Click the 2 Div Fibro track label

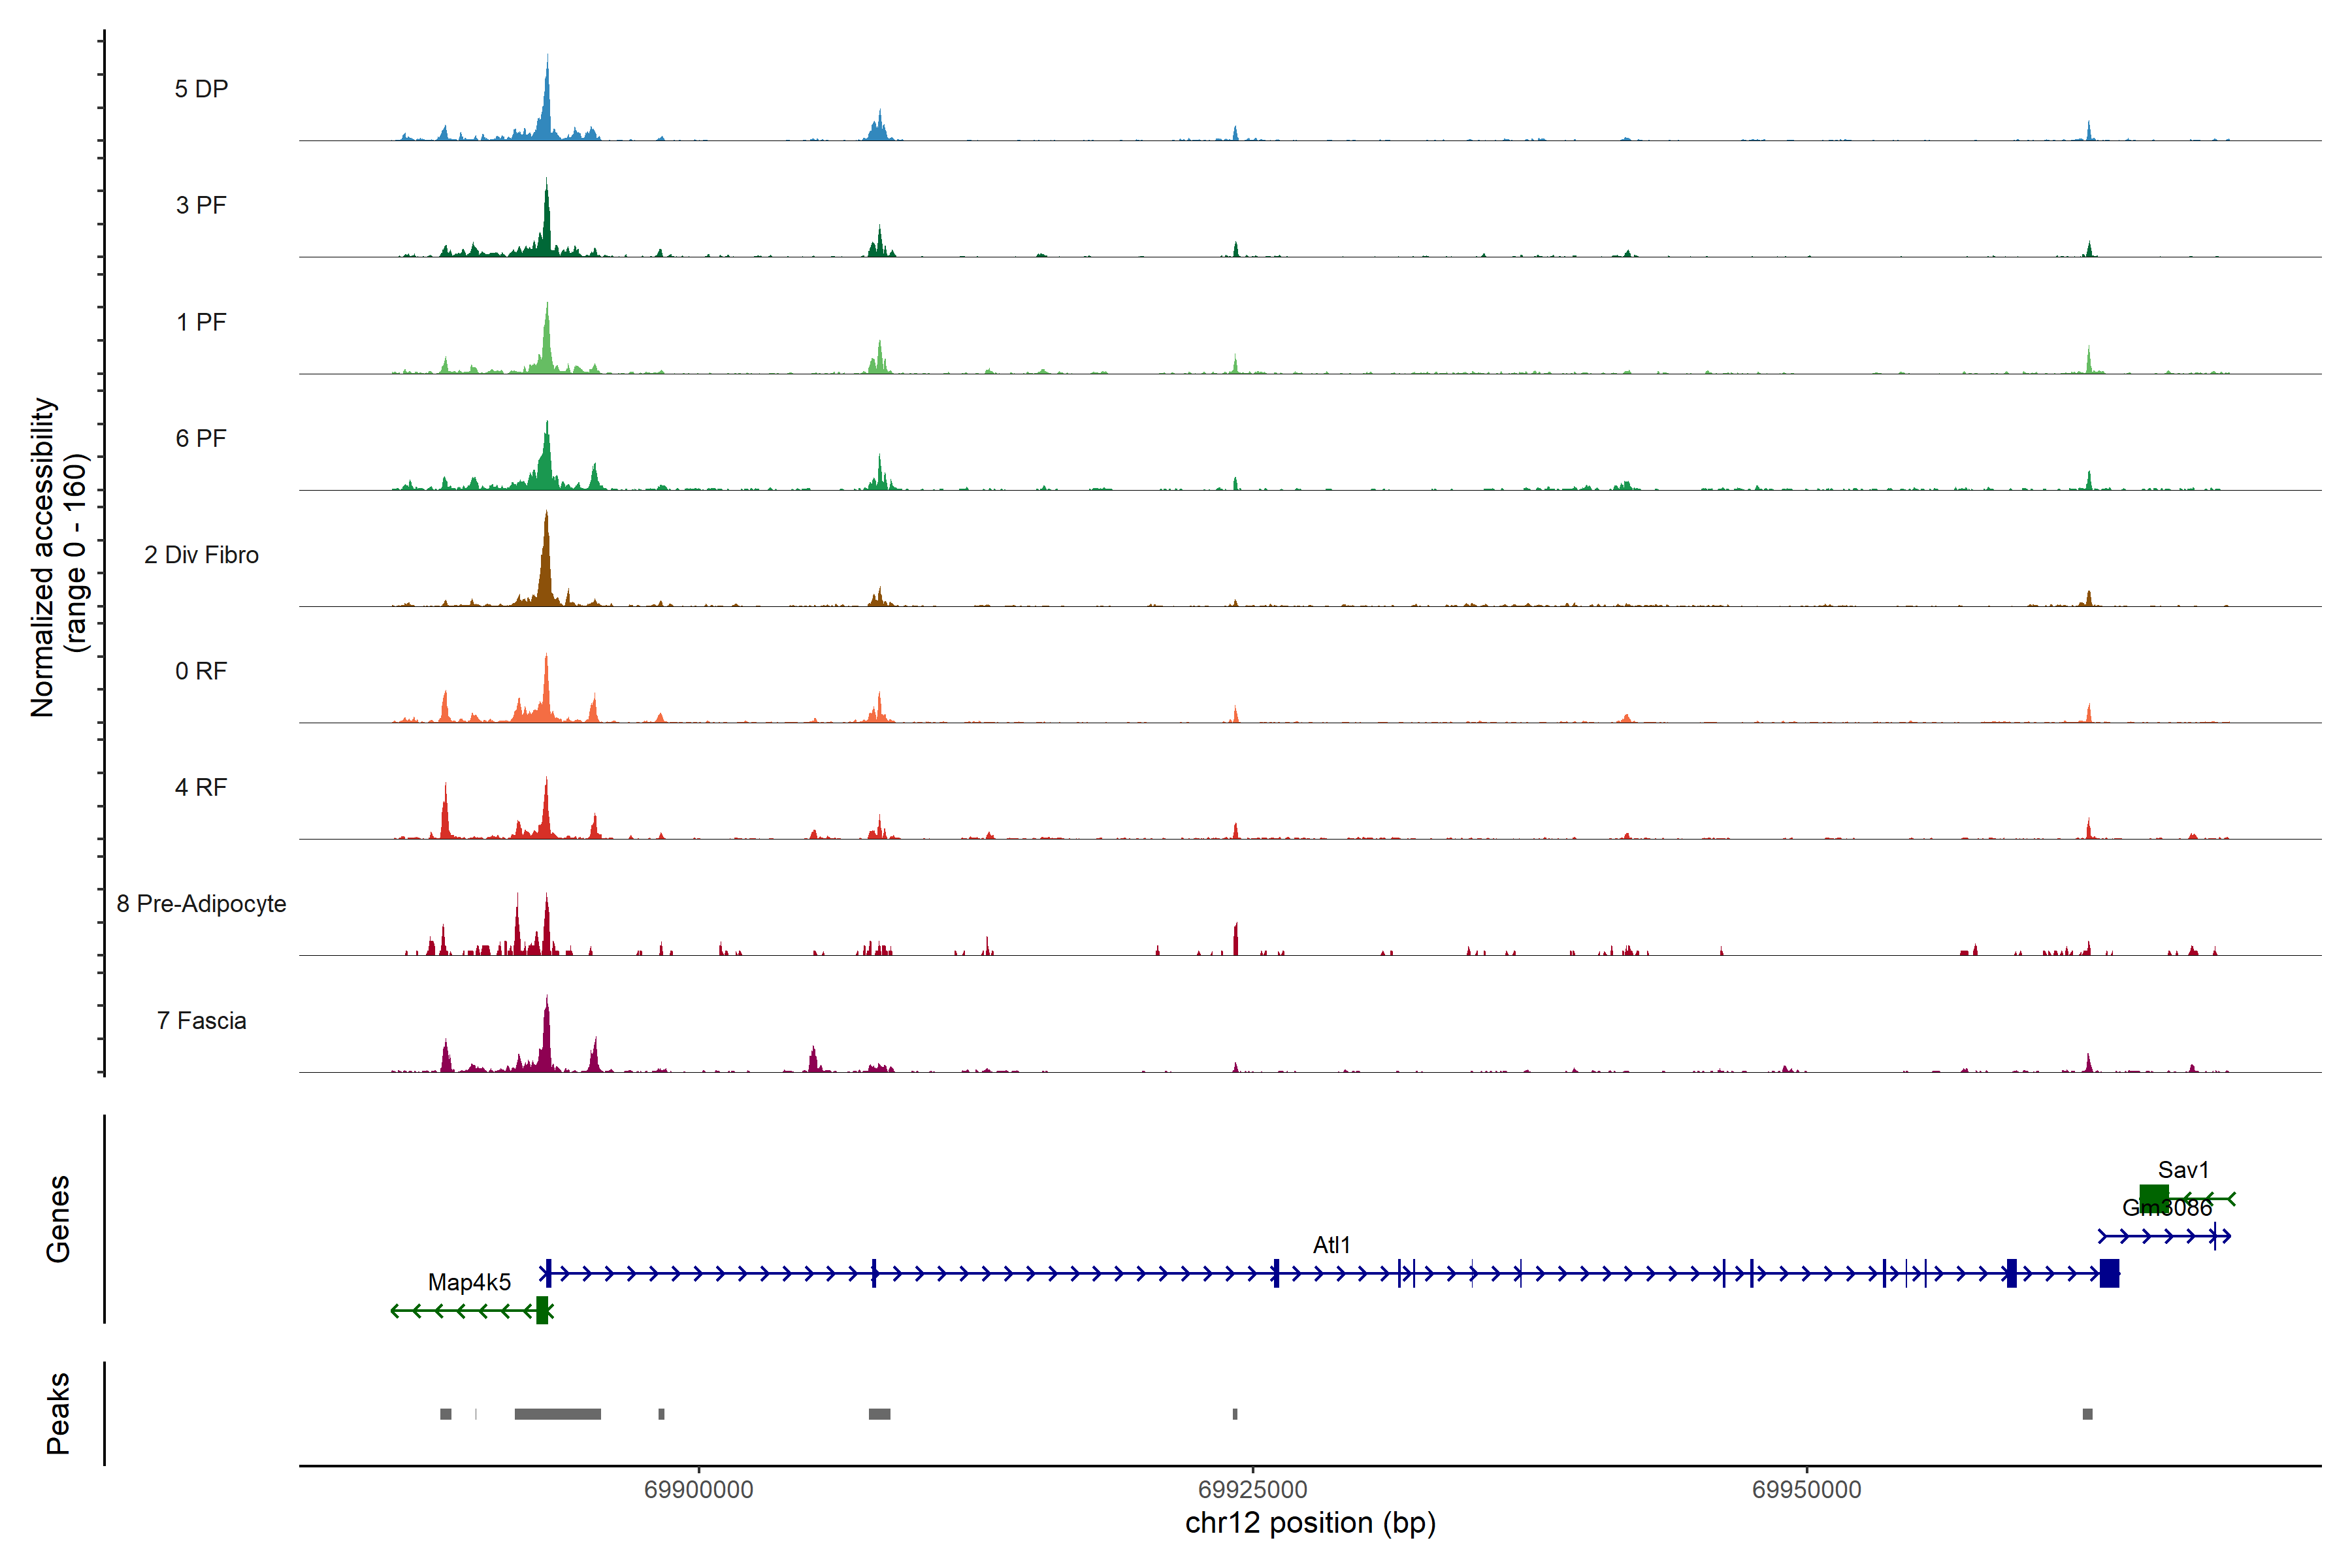(201, 555)
